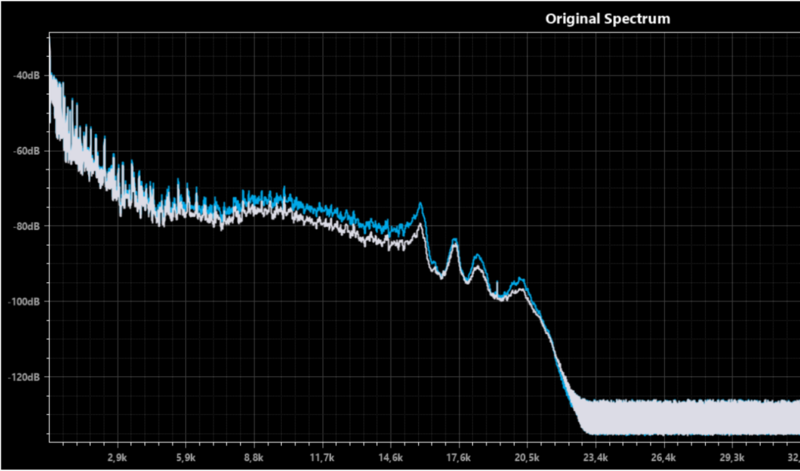Click the tallest spectrum peak past 14,6k
800x471 pixels.
pyautogui.click(x=421, y=205)
